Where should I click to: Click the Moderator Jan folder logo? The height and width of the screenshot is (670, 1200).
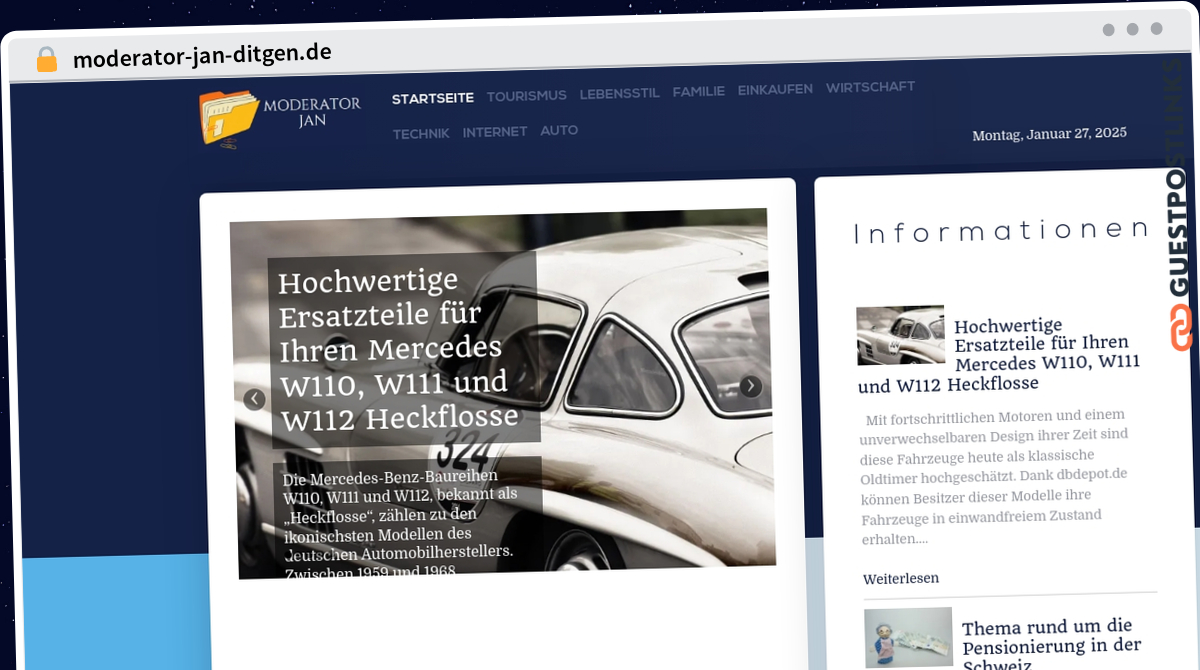point(281,118)
